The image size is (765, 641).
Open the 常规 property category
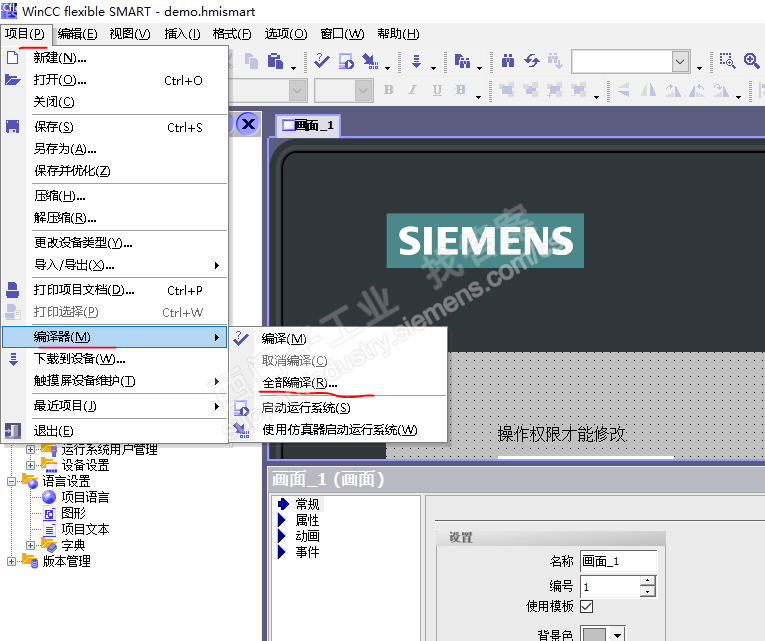pos(307,504)
